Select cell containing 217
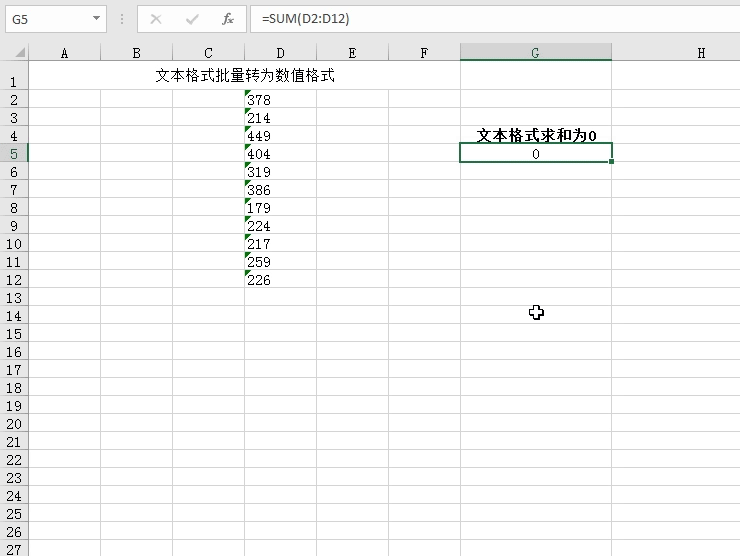Screen dimensions: 740x556 [x=280, y=243]
